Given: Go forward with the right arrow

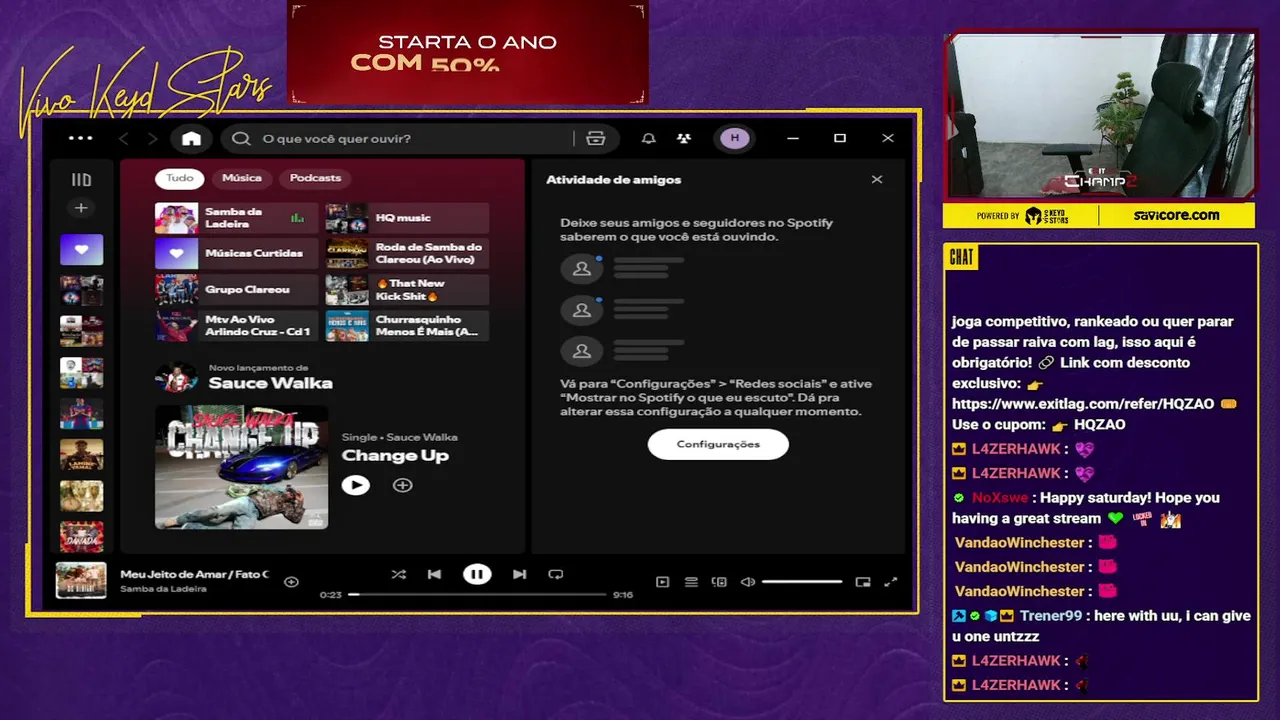Looking at the screenshot, I should pyautogui.click(x=152, y=138).
